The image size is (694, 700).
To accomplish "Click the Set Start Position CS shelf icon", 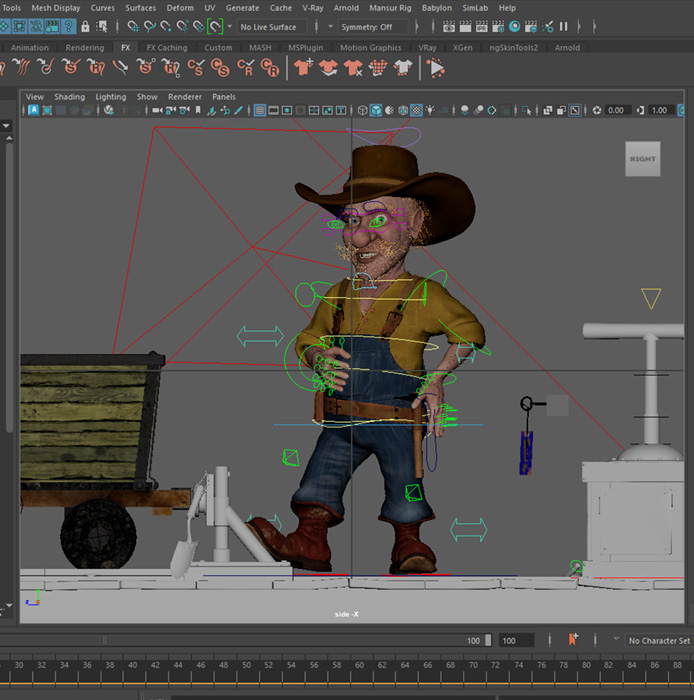I will point(220,68).
